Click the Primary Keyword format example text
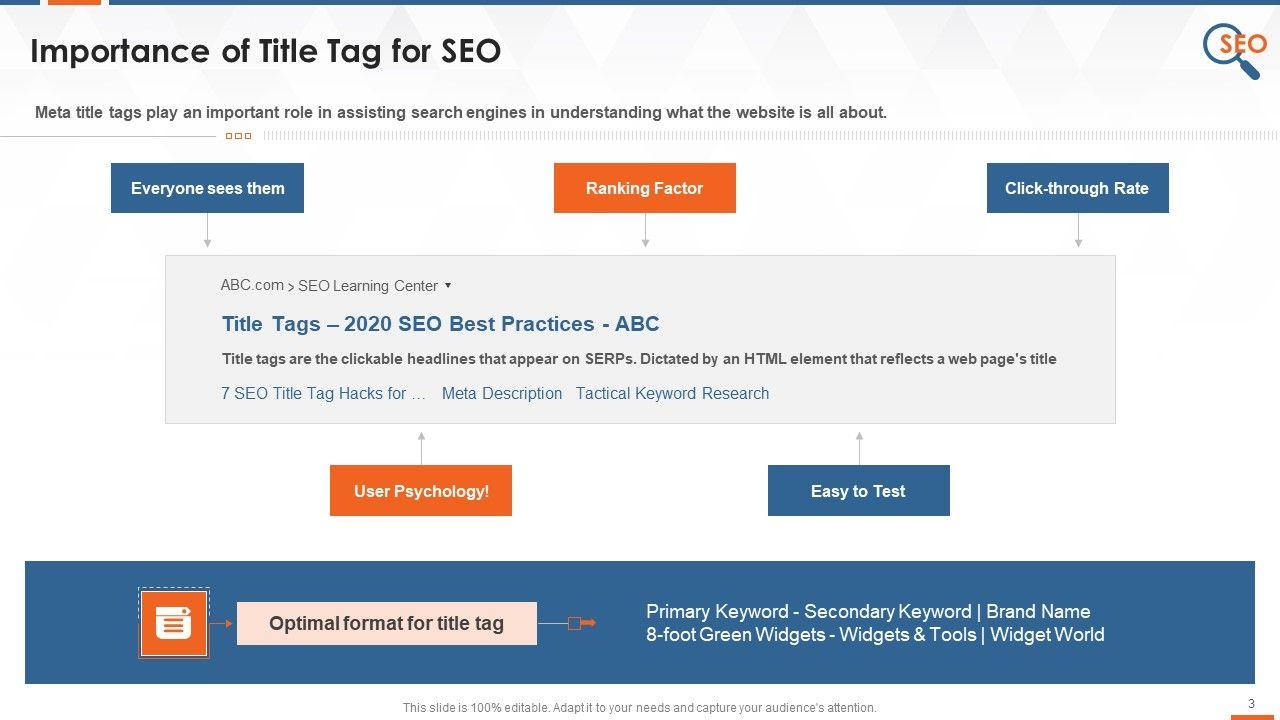 point(868,612)
